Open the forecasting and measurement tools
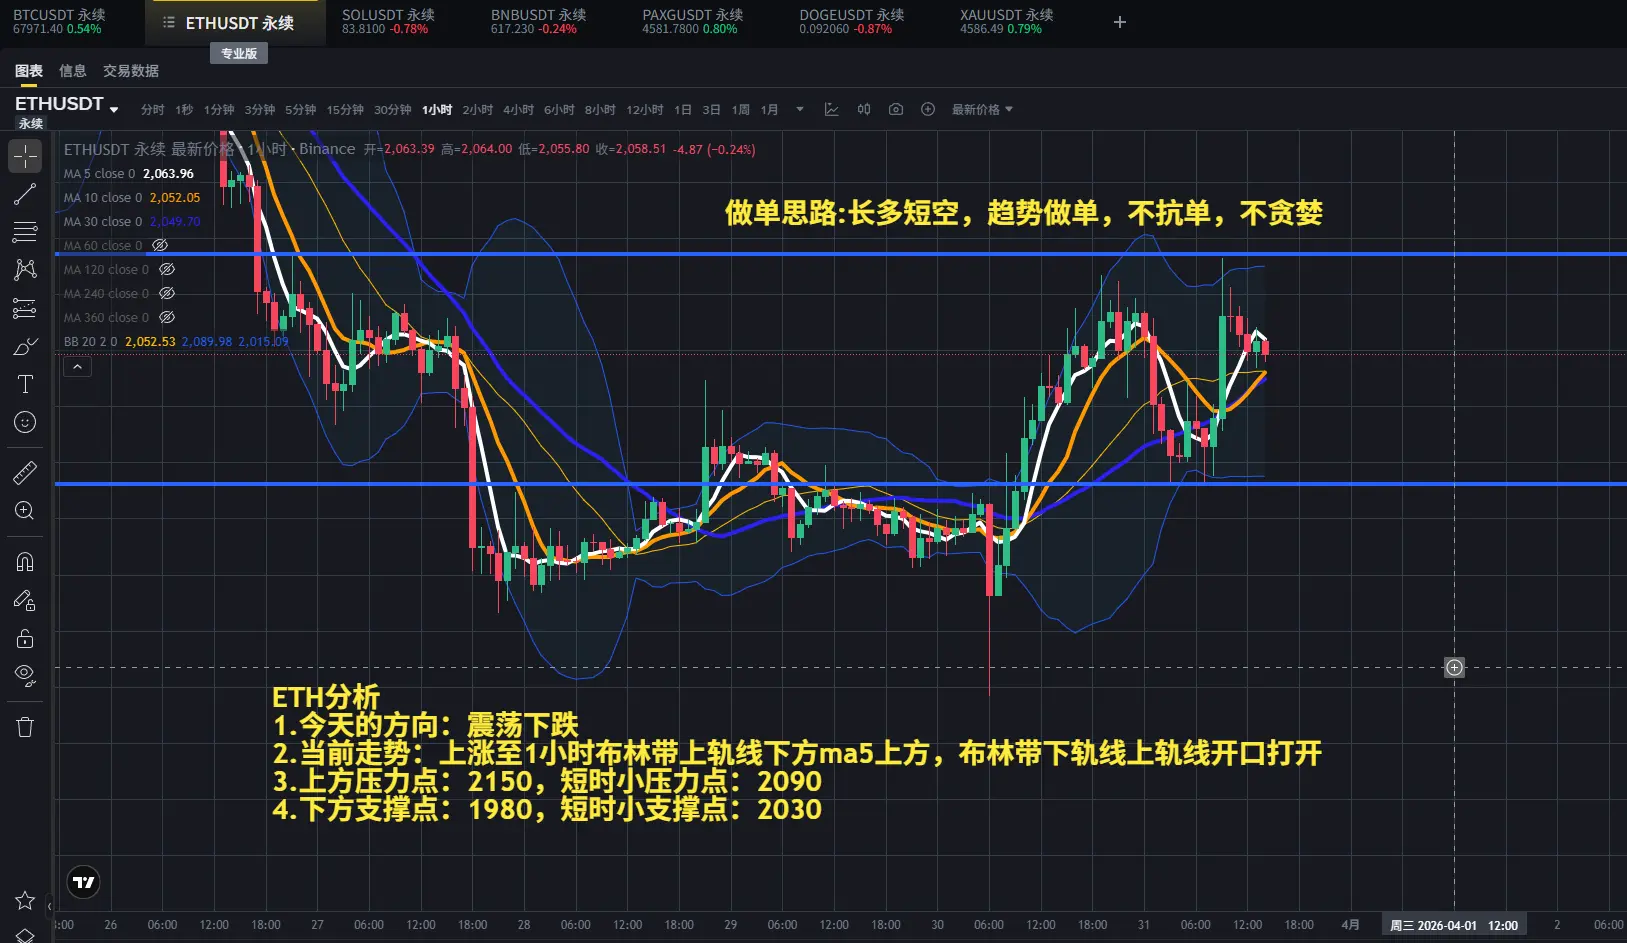 point(25,308)
